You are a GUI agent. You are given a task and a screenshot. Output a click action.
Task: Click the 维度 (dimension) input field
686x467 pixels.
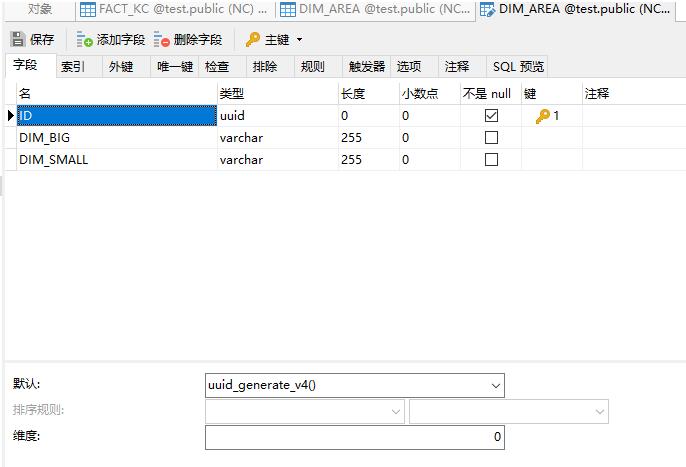tap(354, 437)
